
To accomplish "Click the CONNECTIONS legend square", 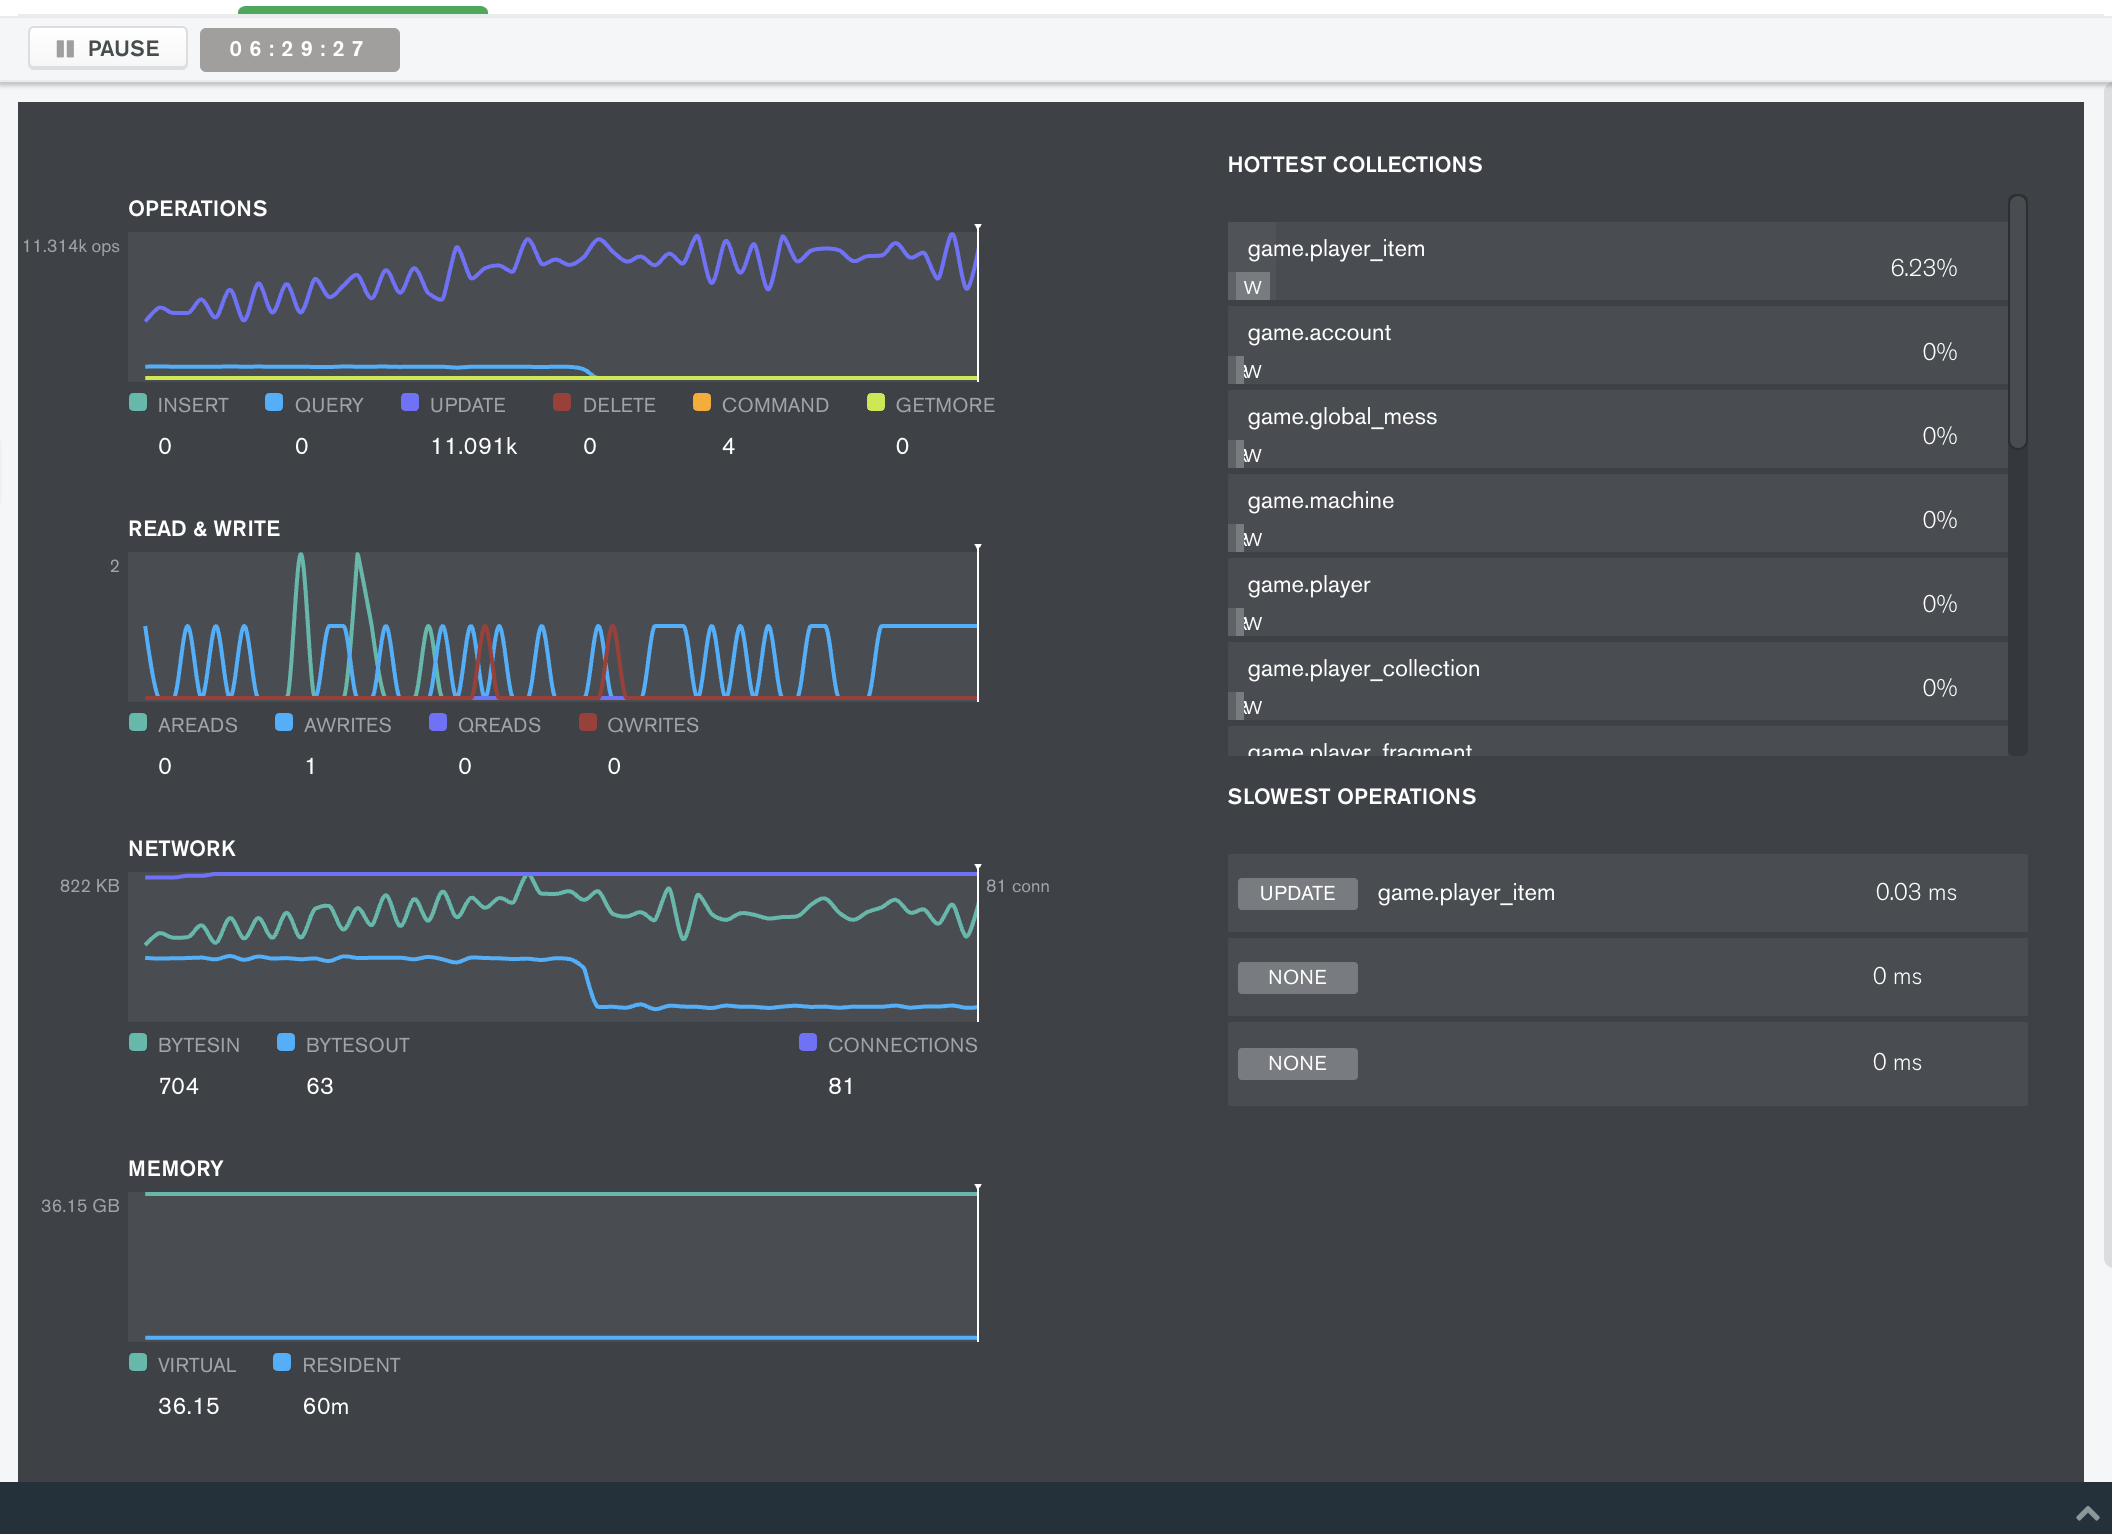I will (x=808, y=1043).
